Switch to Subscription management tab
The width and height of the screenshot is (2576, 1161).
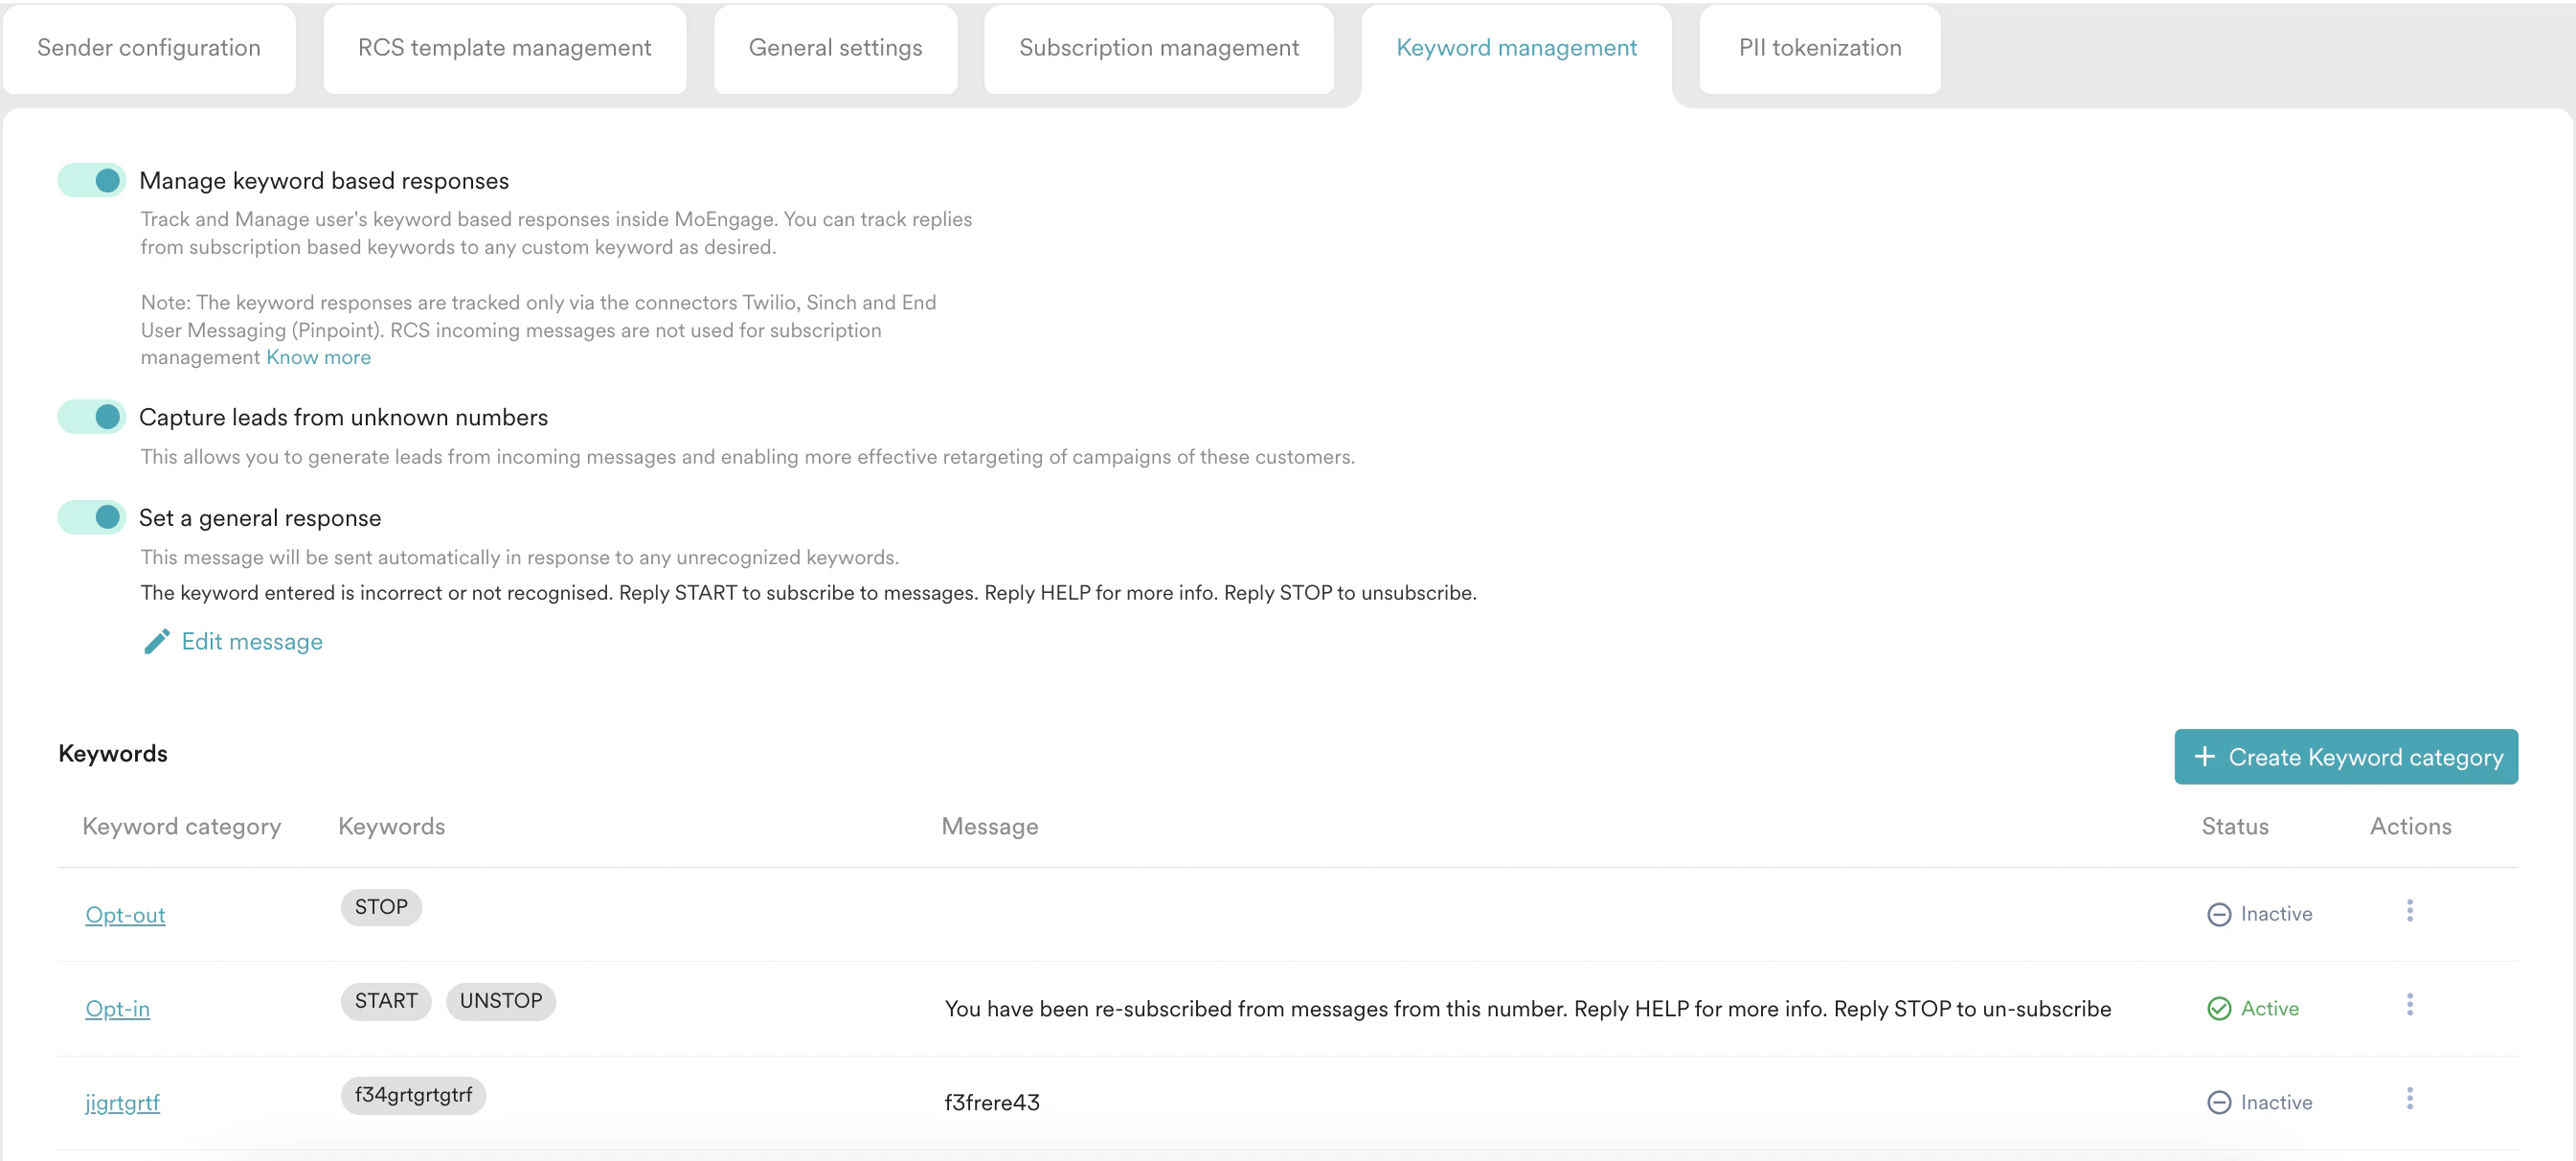pos(1158,47)
